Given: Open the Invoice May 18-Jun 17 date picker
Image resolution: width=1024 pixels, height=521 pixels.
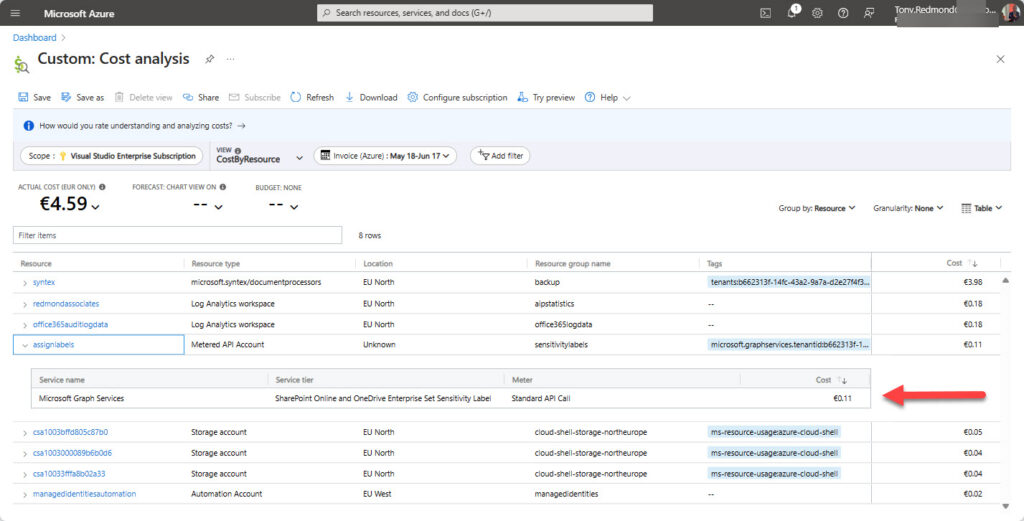Looking at the screenshot, I should pos(385,156).
